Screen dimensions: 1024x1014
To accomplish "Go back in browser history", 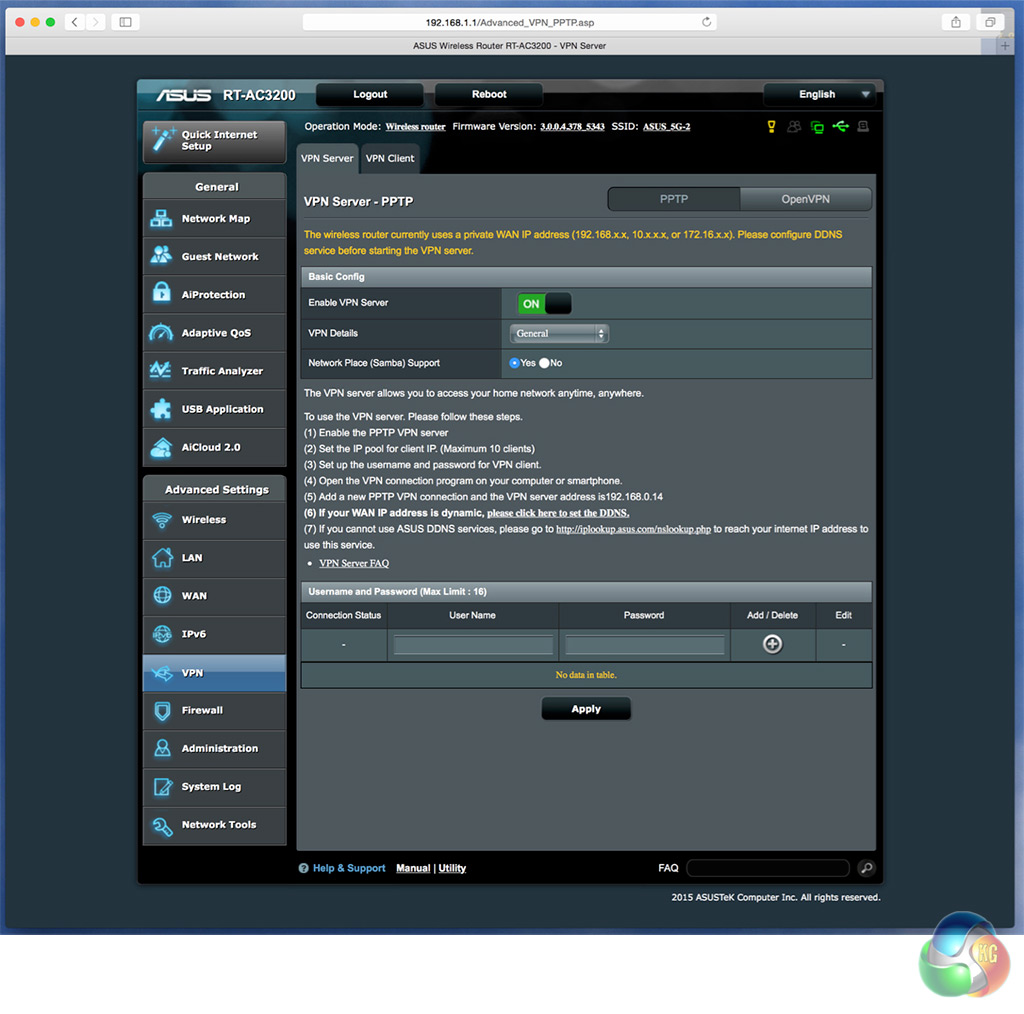I will pos(74,22).
